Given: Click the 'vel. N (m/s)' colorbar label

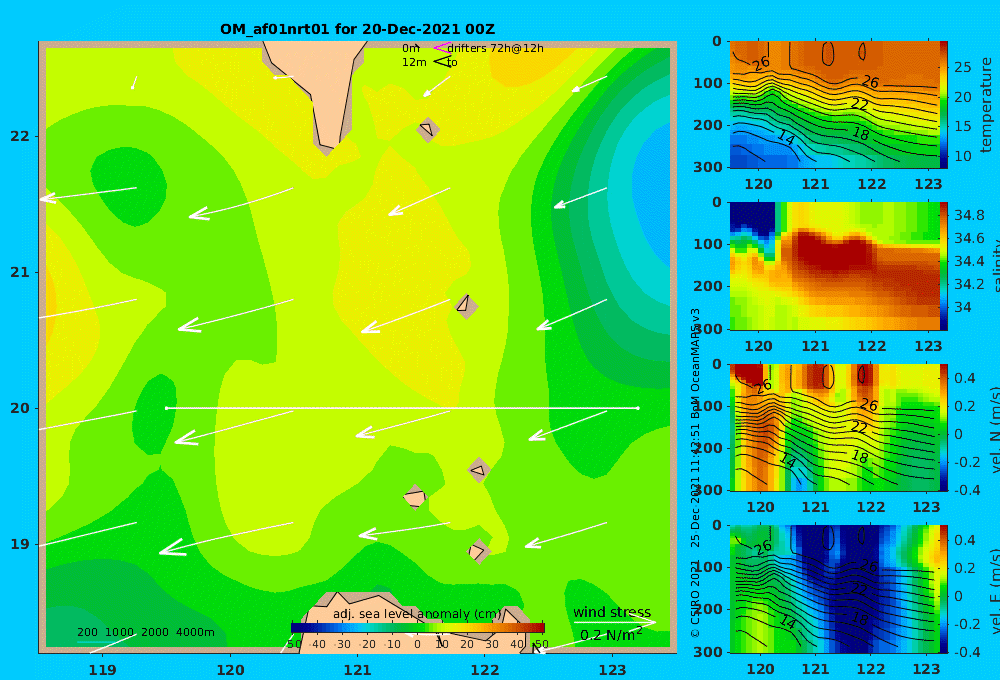Looking at the screenshot, I should click(994, 429).
